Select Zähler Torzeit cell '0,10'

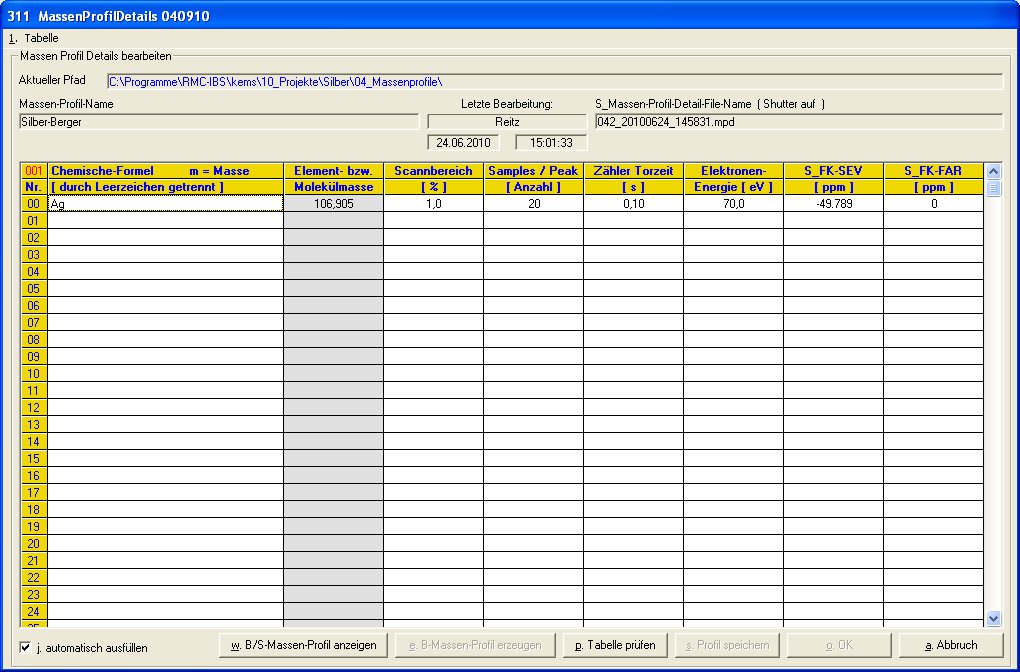click(x=634, y=204)
